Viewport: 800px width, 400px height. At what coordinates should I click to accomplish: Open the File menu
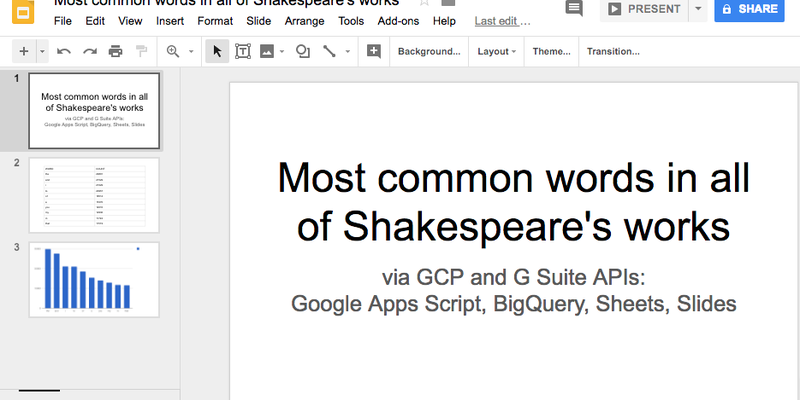[x=63, y=21]
